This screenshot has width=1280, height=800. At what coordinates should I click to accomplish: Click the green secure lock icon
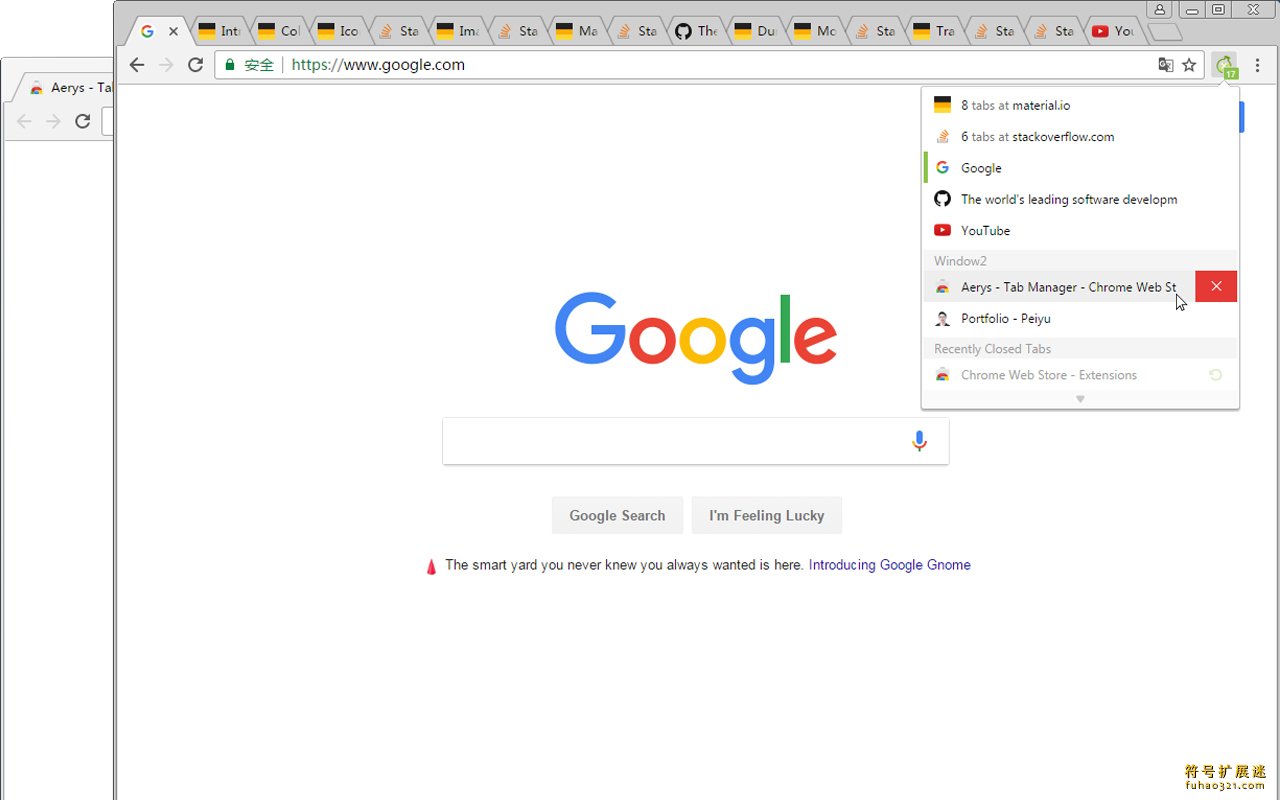pos(230,65)
